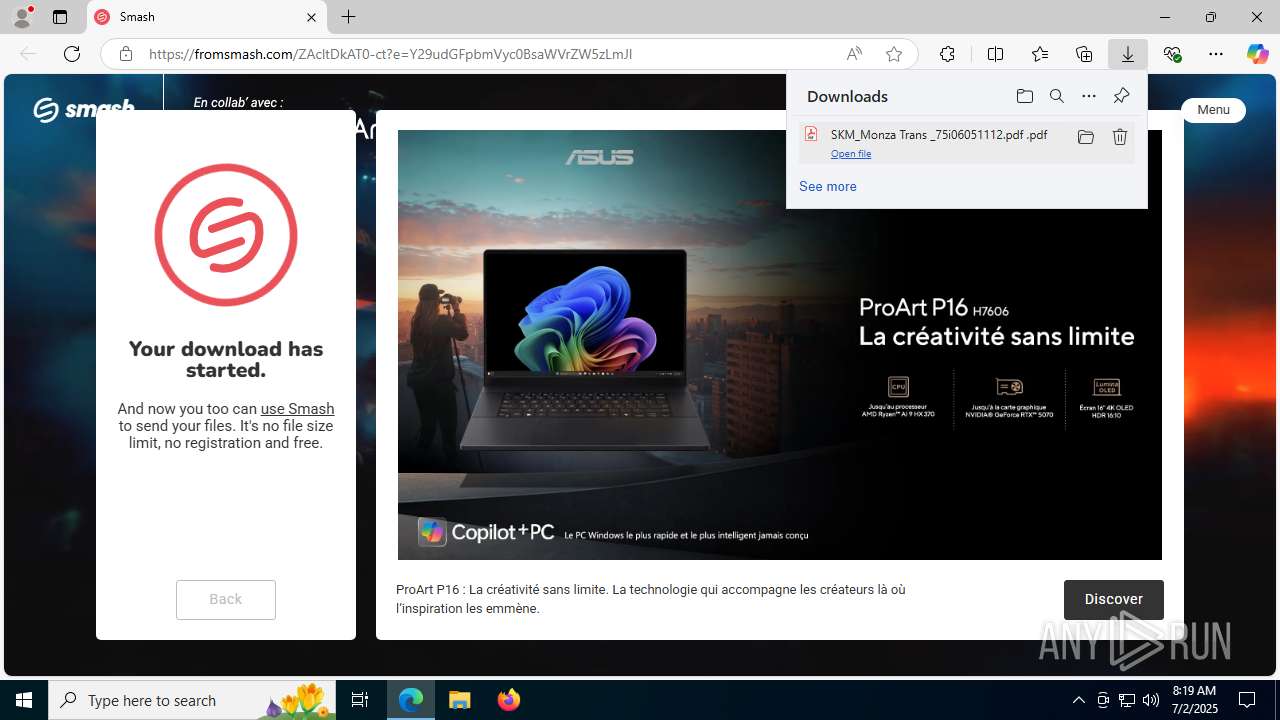Open the Extensions puzzle icon
This screenshot has width=1280, height=720.
coord(947,54)
